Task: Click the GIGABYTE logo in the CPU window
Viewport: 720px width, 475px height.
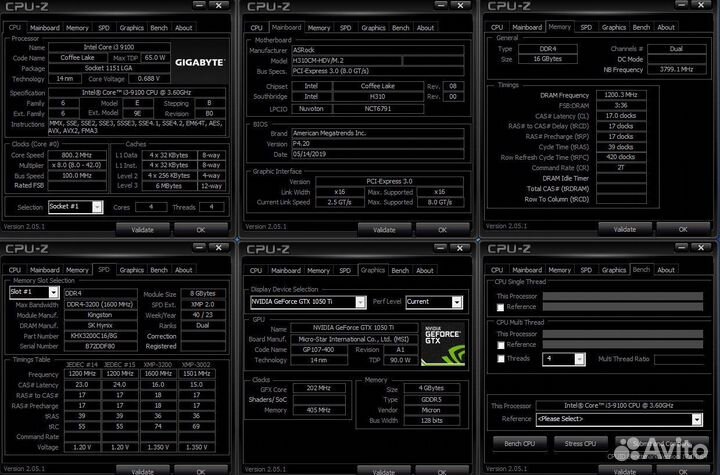Action: pyautogui.click(x=200, y=62)
